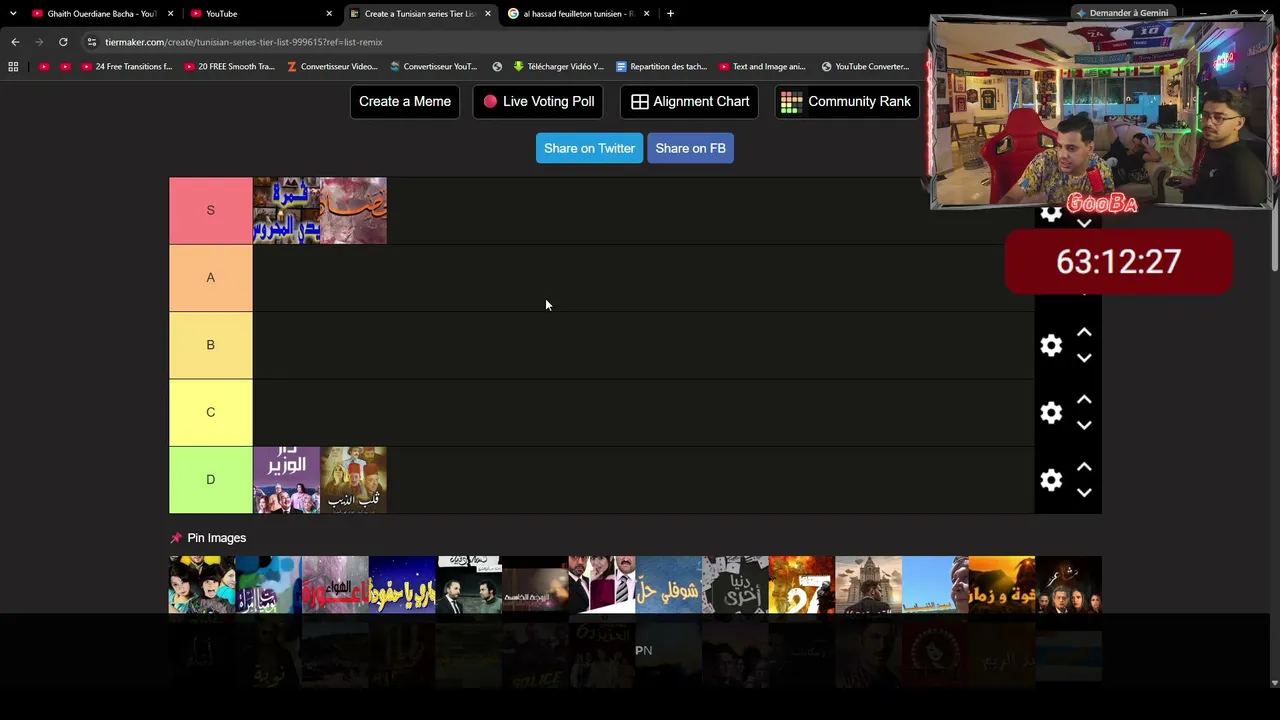View site information icon in address bar
Screen dimensions: 1280x720
91,42
